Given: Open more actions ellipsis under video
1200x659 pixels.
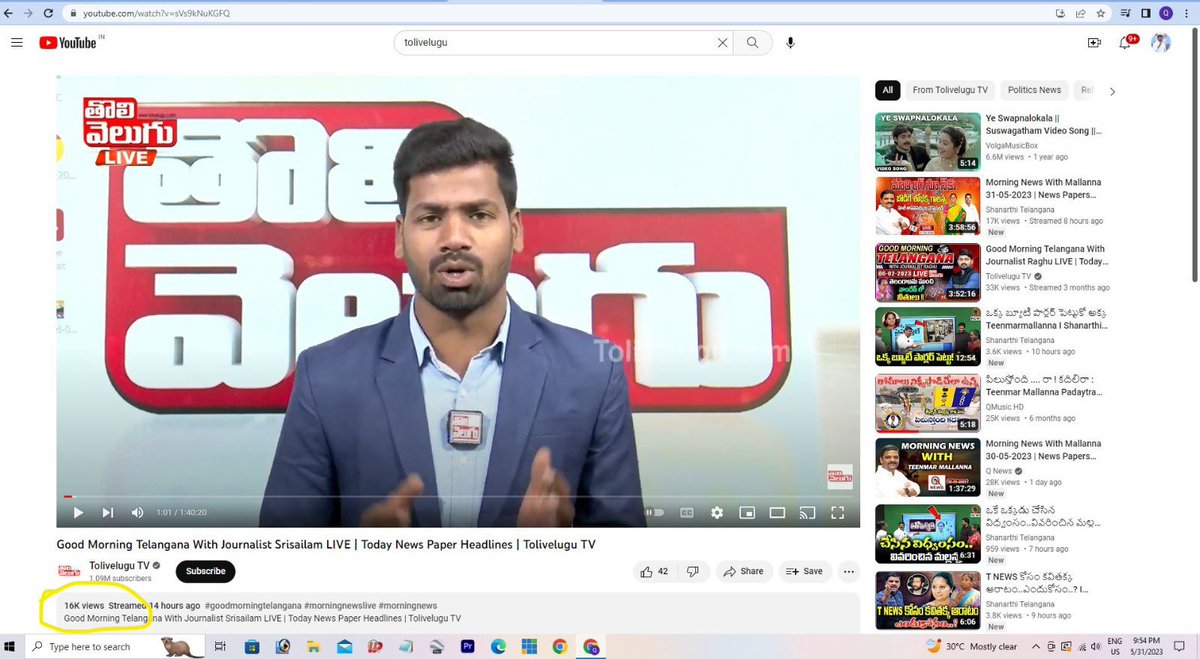Looking at the screenshot, I should (849, 571).
